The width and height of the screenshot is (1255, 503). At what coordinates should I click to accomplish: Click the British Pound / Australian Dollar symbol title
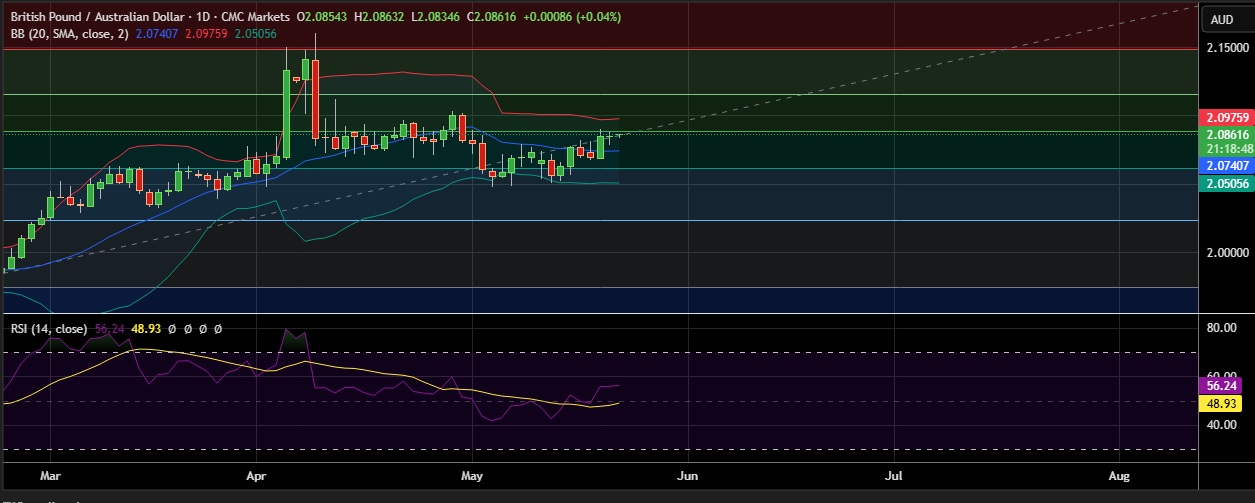[x=97, y=18]
